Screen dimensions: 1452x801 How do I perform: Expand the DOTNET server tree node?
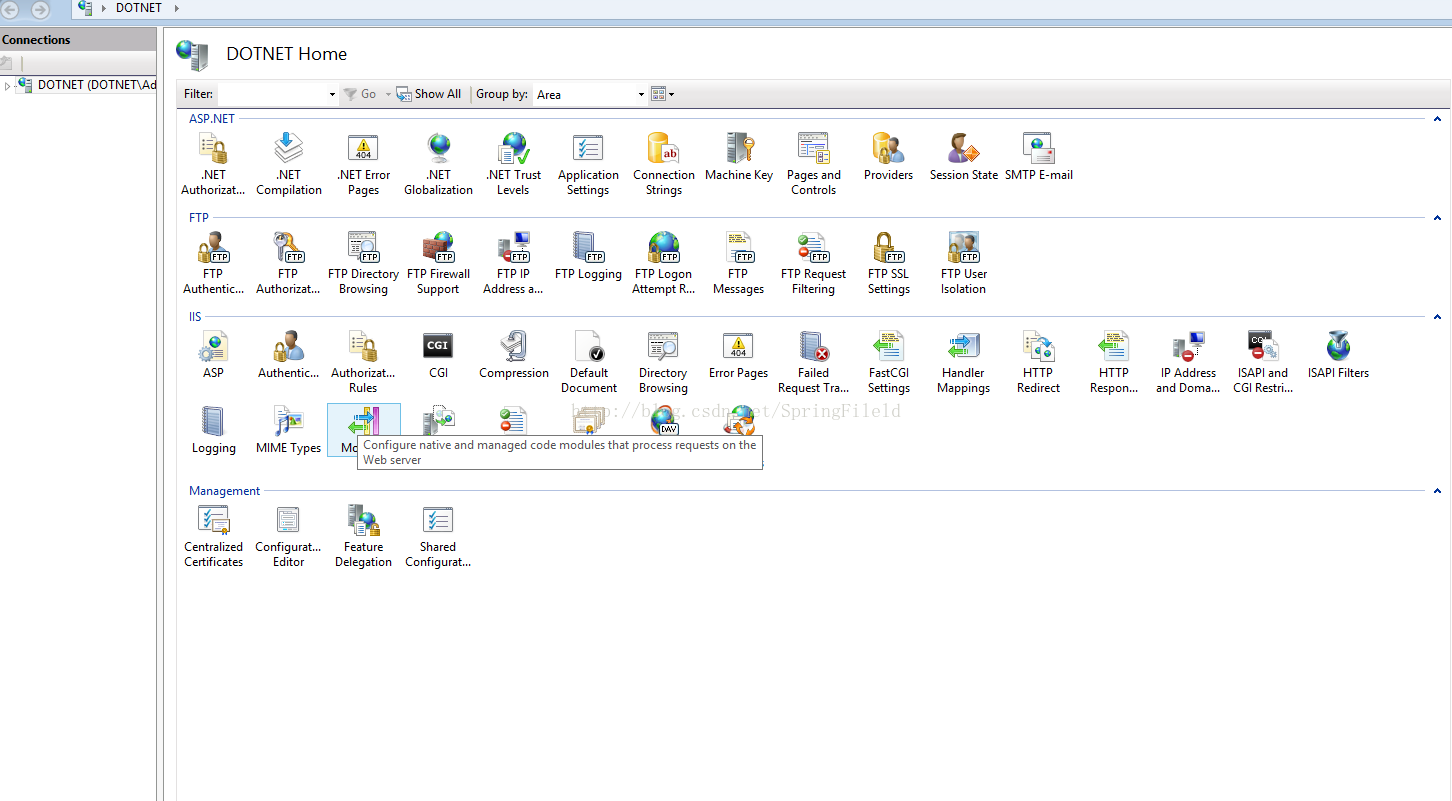point(7,86)
